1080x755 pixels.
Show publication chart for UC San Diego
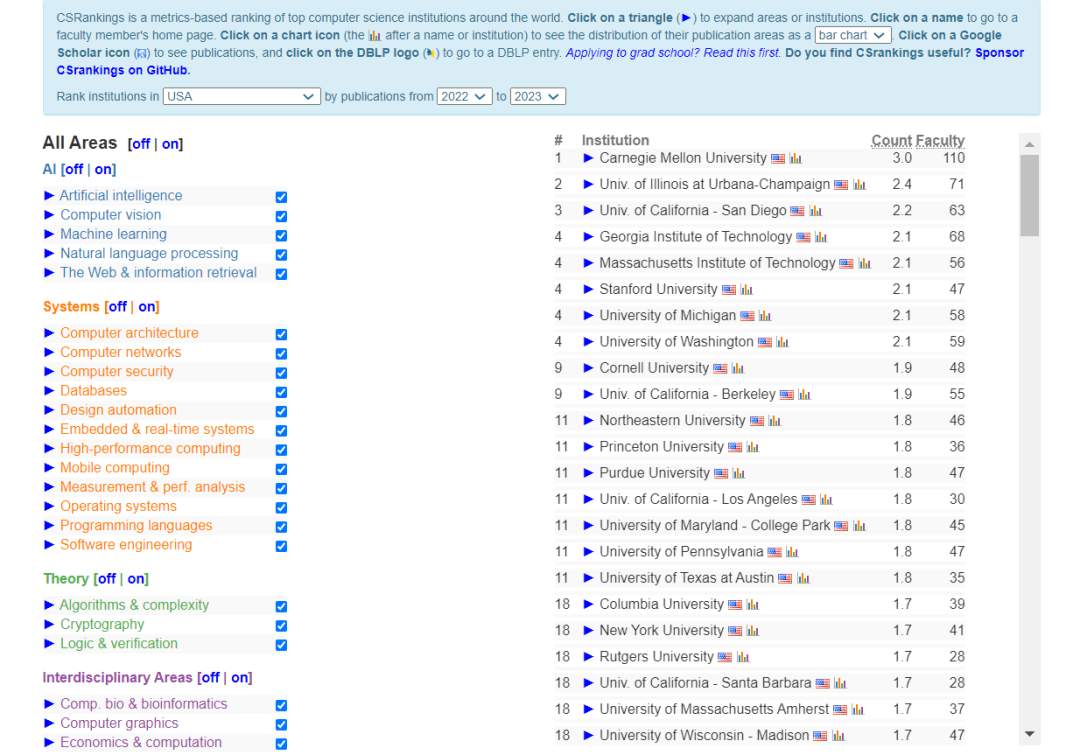tap(816, 211)
